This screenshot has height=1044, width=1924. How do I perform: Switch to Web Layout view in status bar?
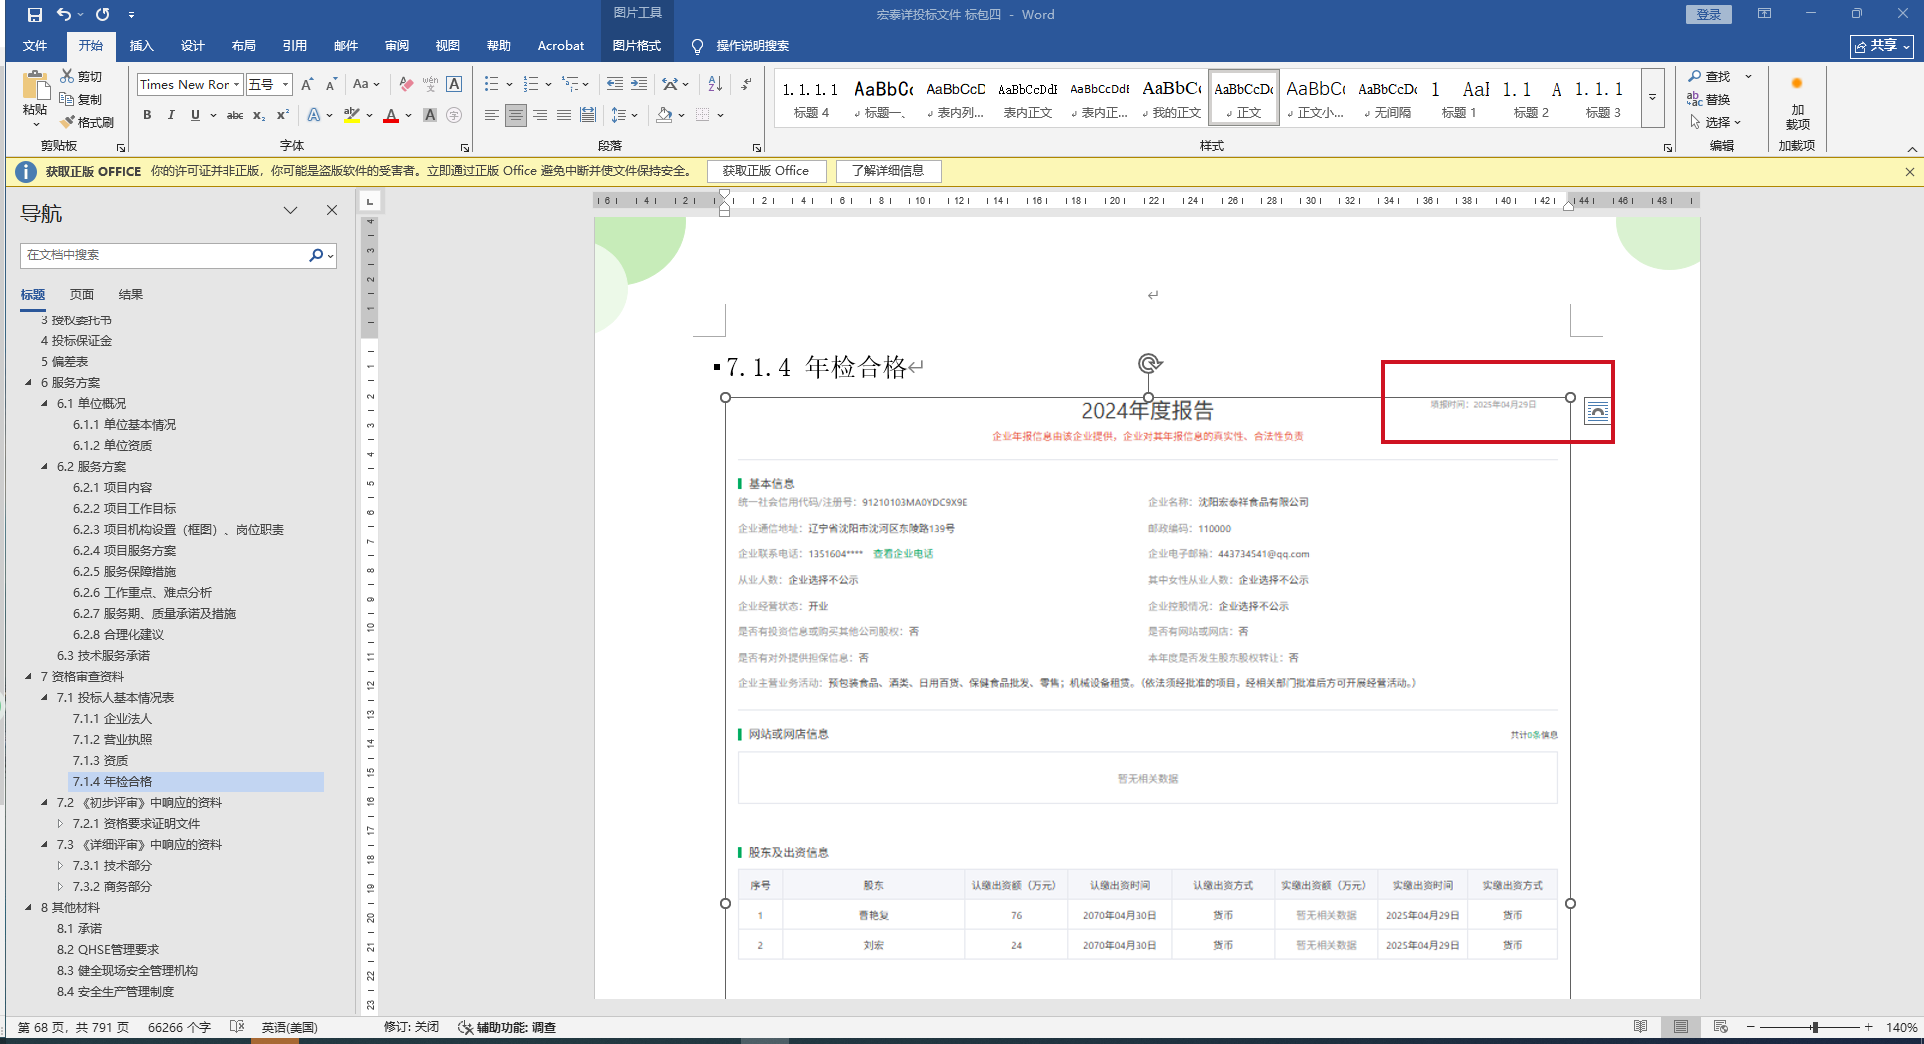[x=1720, y=1027]
